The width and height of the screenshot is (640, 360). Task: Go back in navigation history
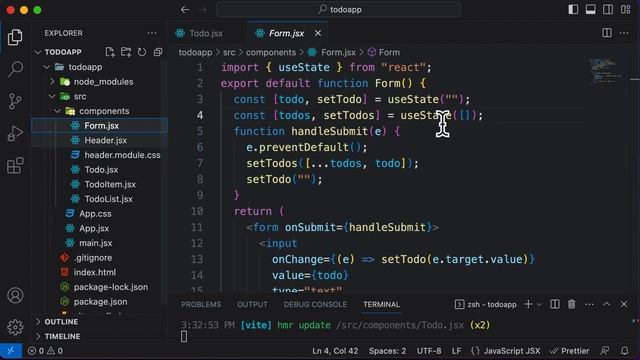[185, 9]
